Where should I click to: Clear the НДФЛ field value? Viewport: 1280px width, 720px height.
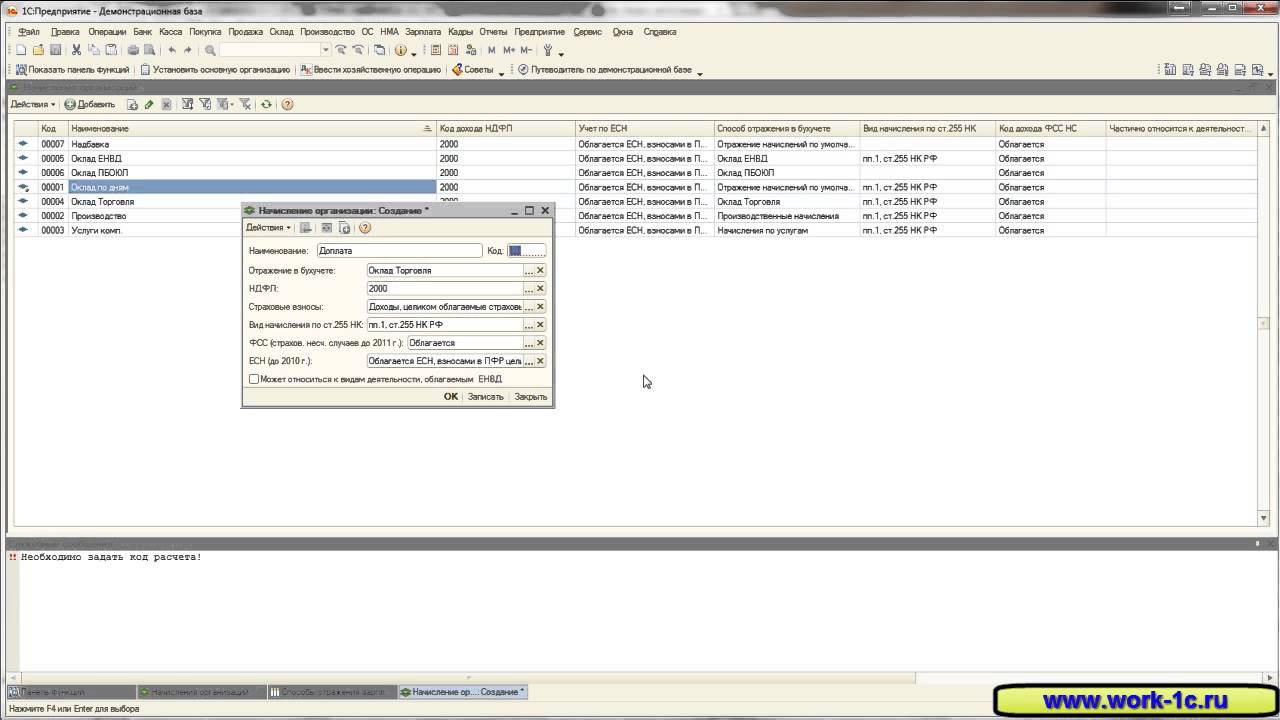click(540, 288)
